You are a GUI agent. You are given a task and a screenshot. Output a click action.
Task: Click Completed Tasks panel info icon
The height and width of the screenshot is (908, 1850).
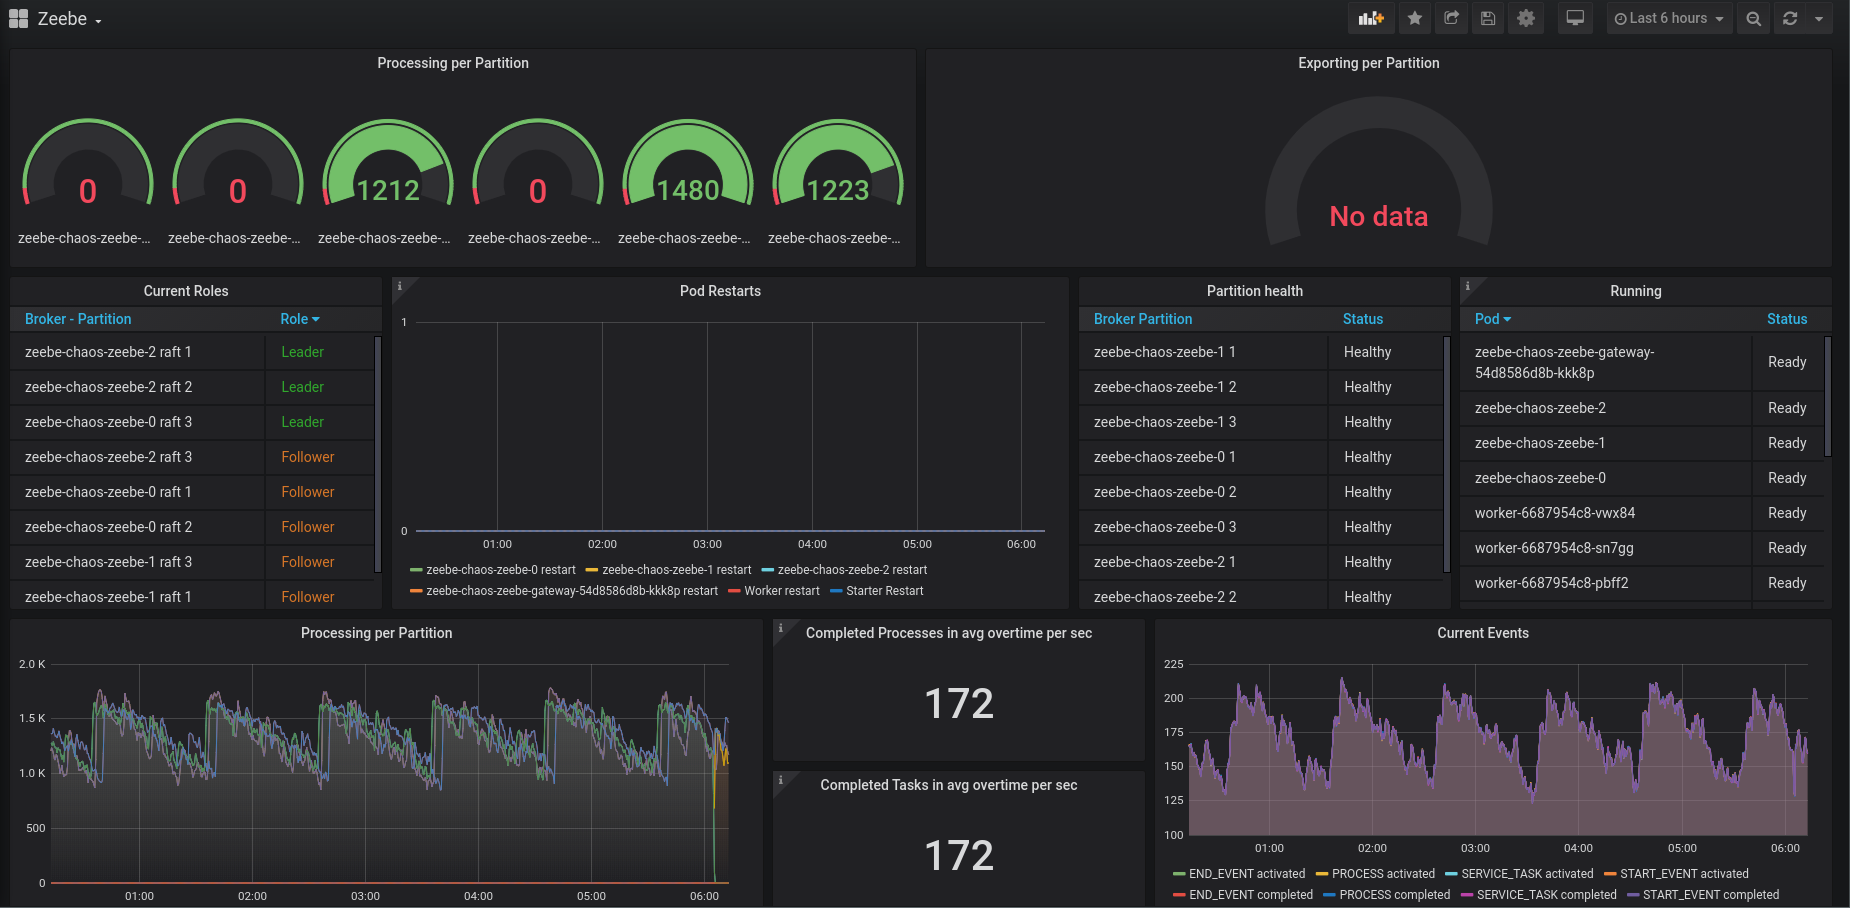(x=781, y=780)
